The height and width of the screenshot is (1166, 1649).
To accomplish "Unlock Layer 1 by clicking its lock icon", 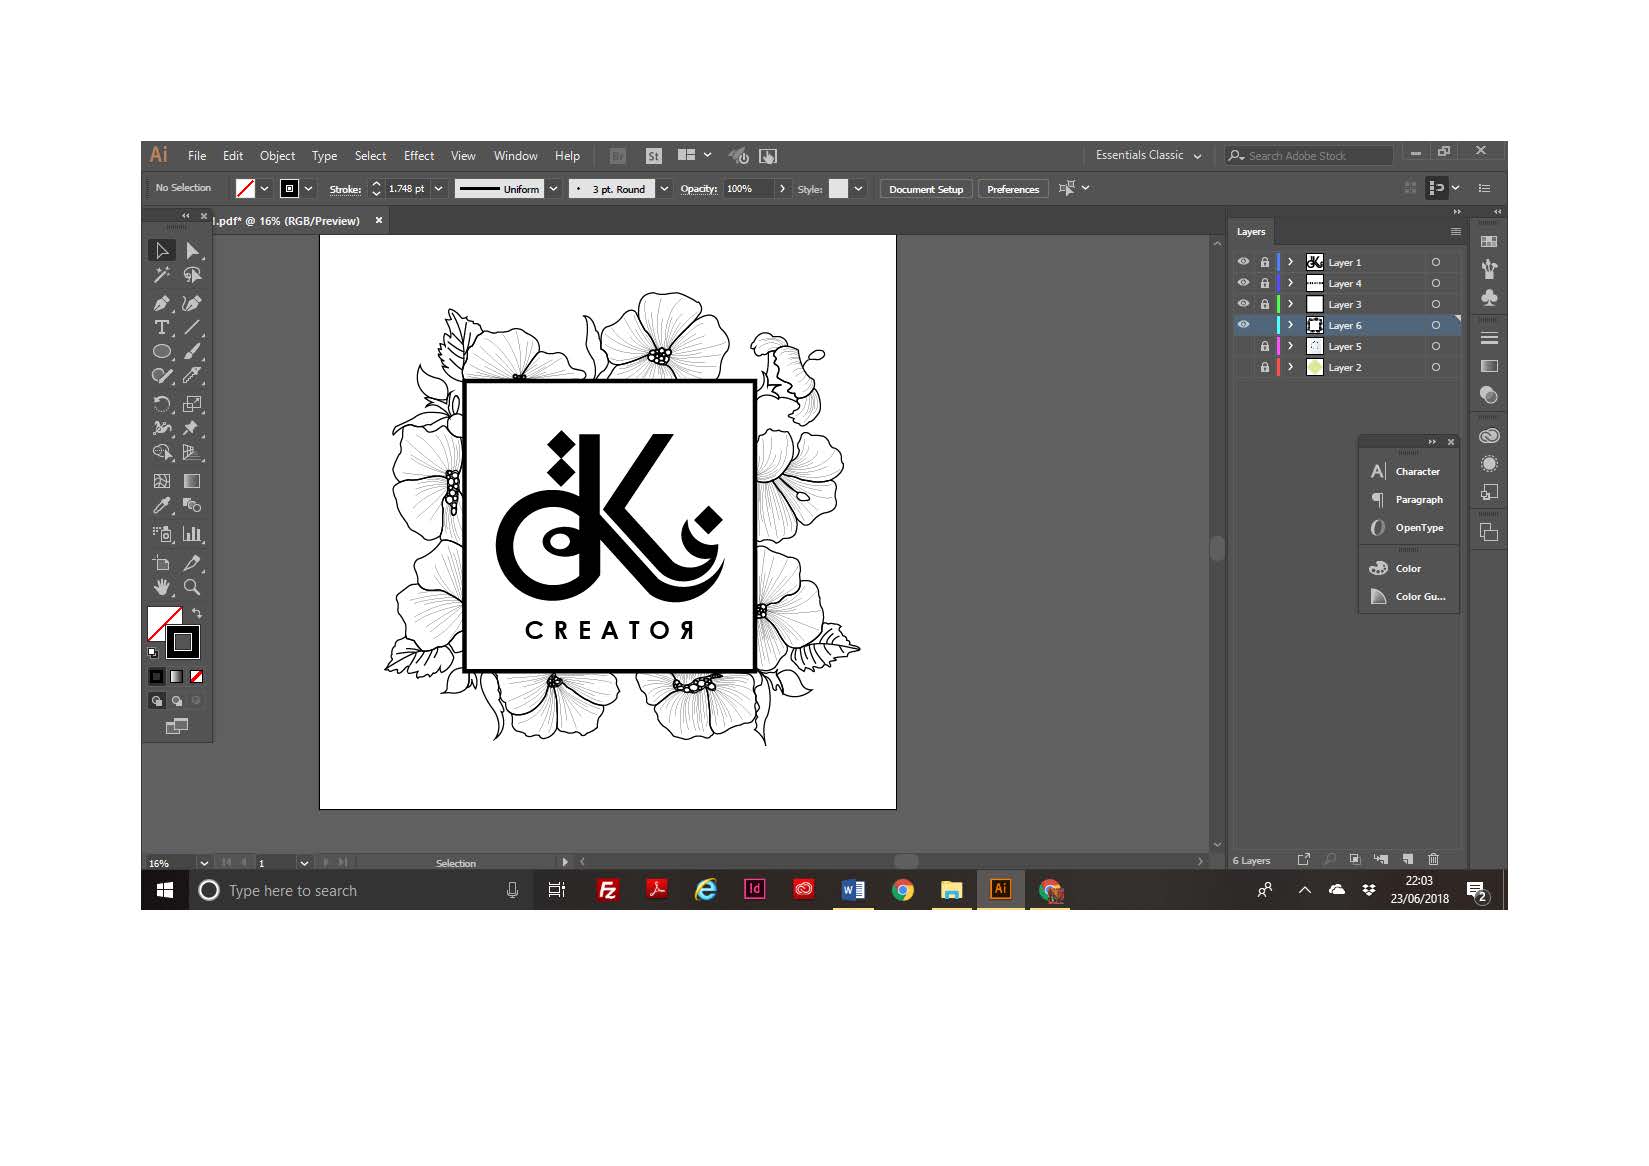I will [x=1265, y=261].
